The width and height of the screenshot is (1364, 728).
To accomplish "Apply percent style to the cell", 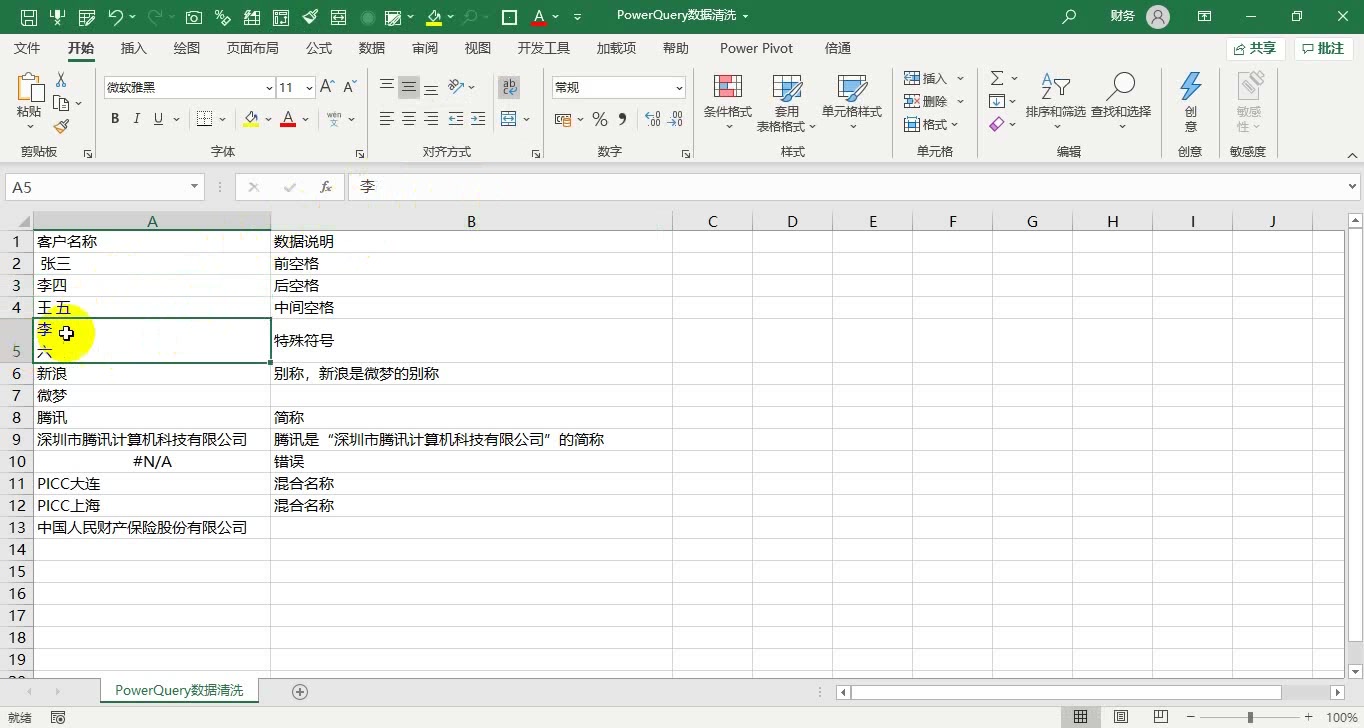I will coord(600,119).
